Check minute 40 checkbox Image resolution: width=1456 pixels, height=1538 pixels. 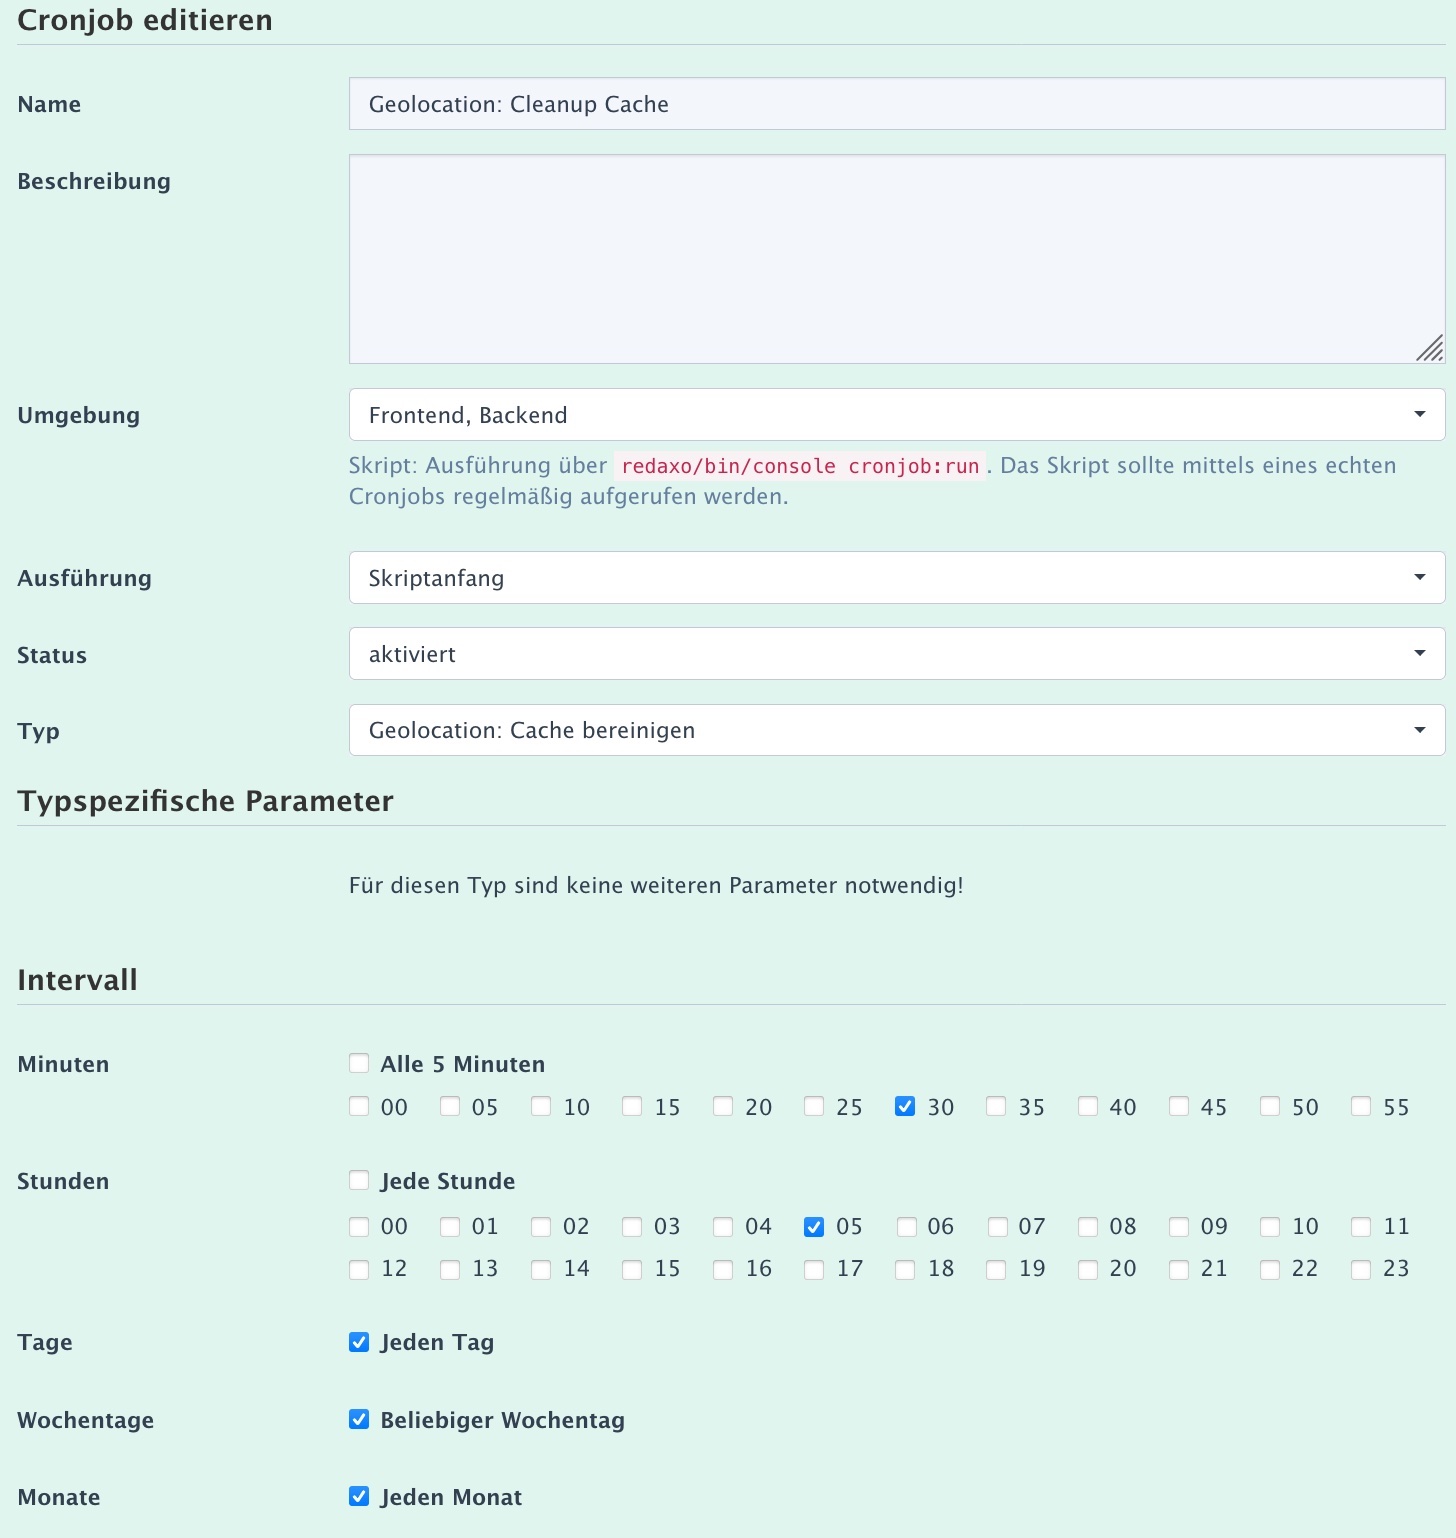coord(1088,1106)
